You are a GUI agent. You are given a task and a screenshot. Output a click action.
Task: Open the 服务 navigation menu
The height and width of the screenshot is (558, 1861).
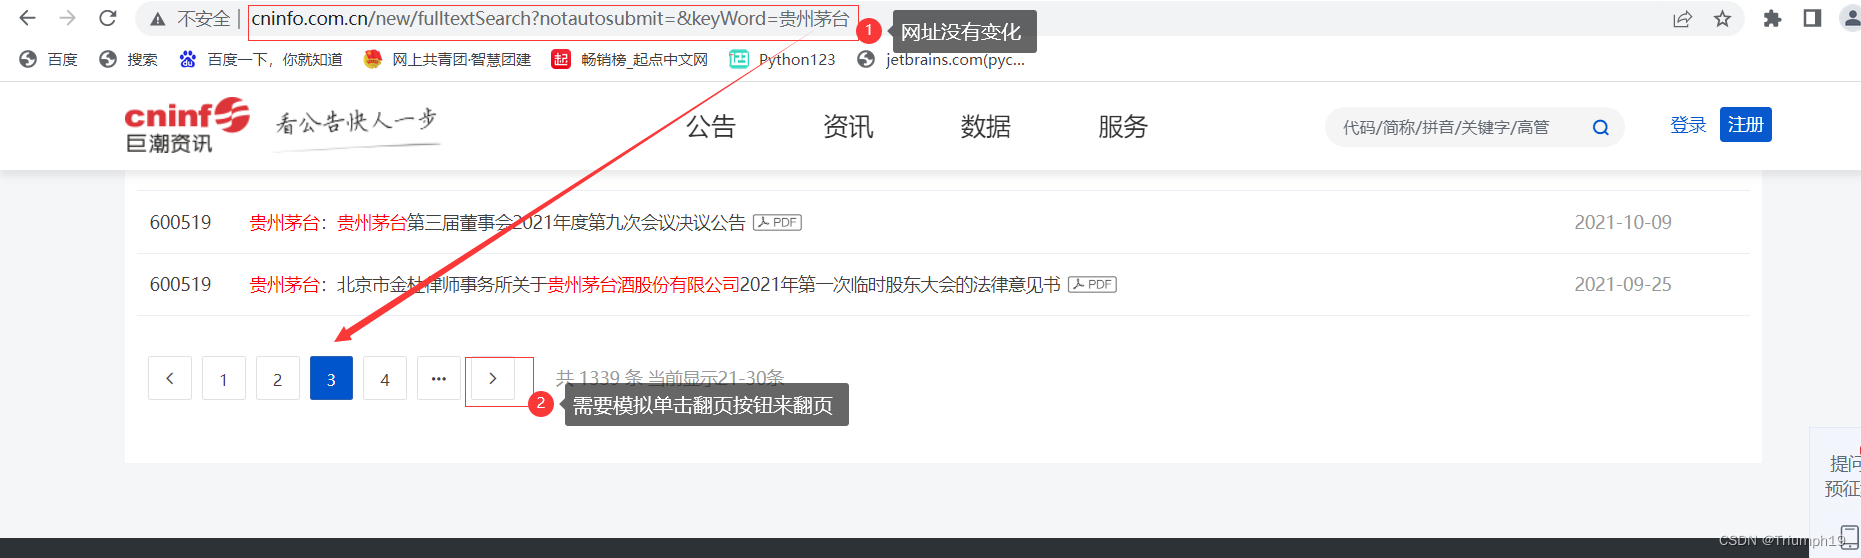point(1123,127)
